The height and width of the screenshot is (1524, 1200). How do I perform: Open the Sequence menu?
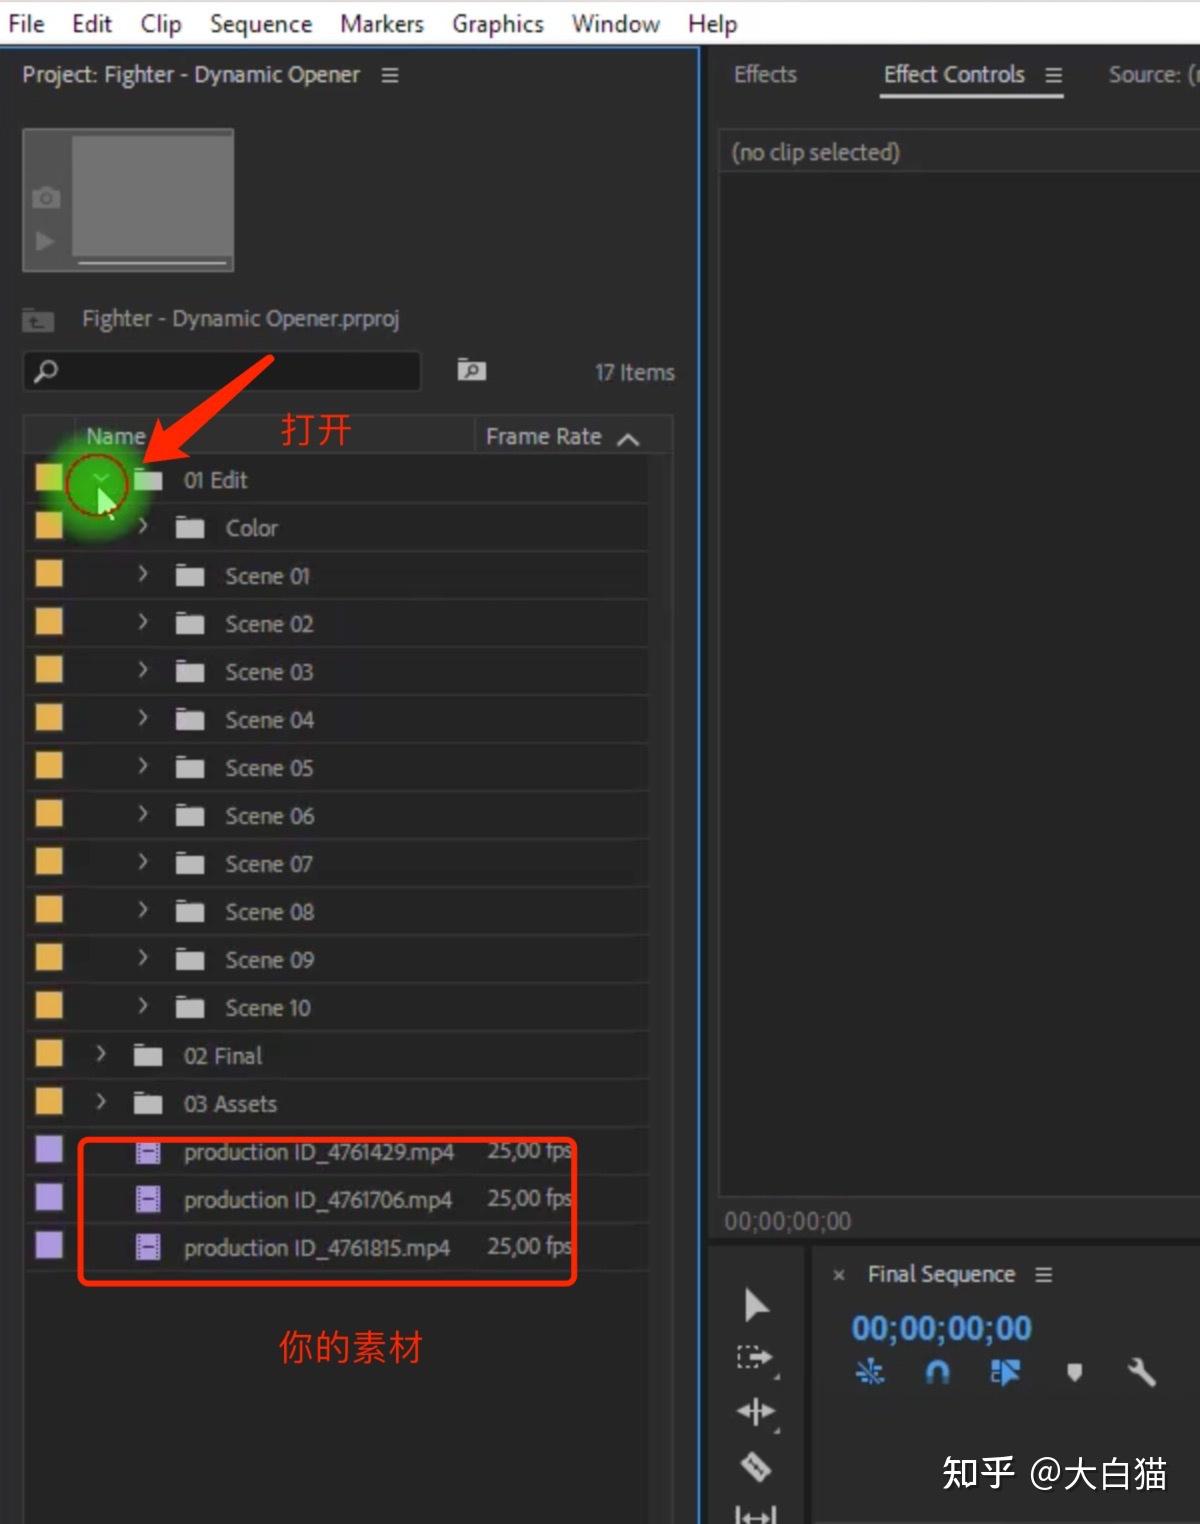[x=261, y=23]
